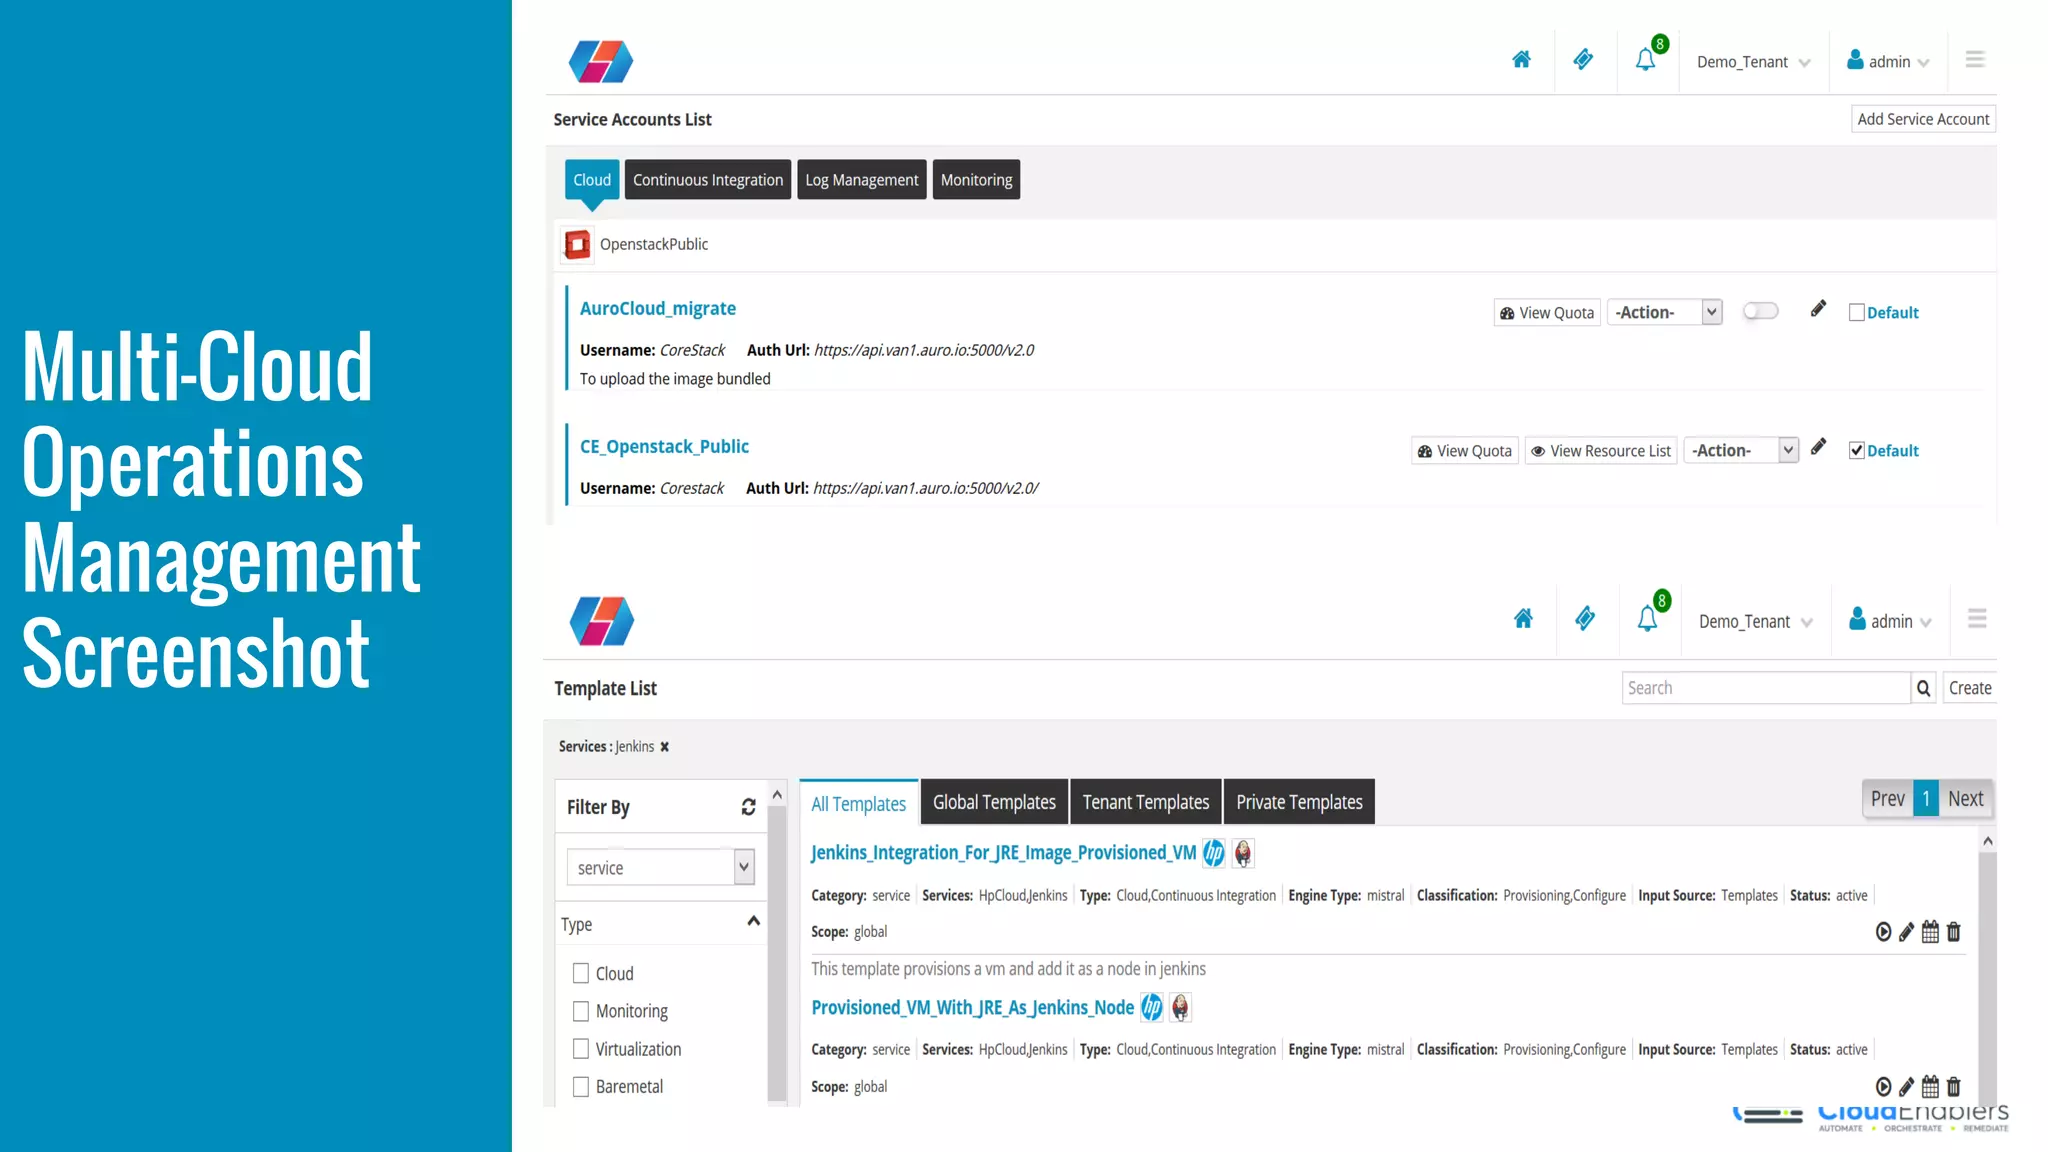The width and height of the screenshot is (2048, 1152).
Task: Open the Action dropdown for CE_Openstack_Public
Action: click(x=1741, y=451)
